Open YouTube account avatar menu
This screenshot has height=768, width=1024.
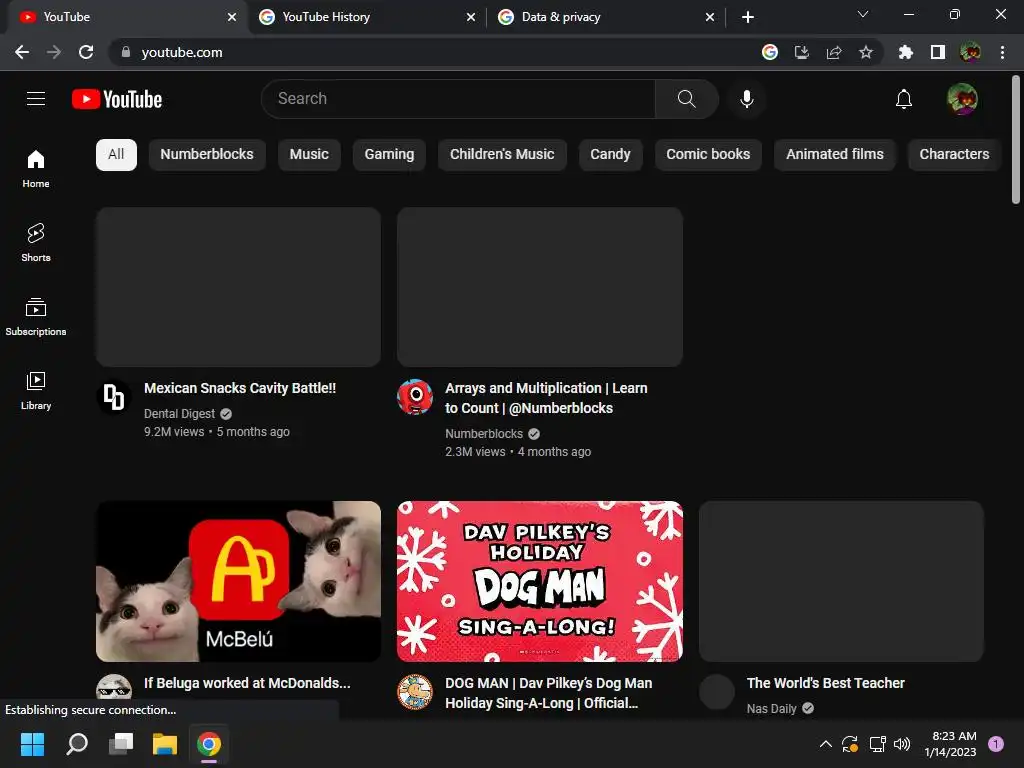962,99
